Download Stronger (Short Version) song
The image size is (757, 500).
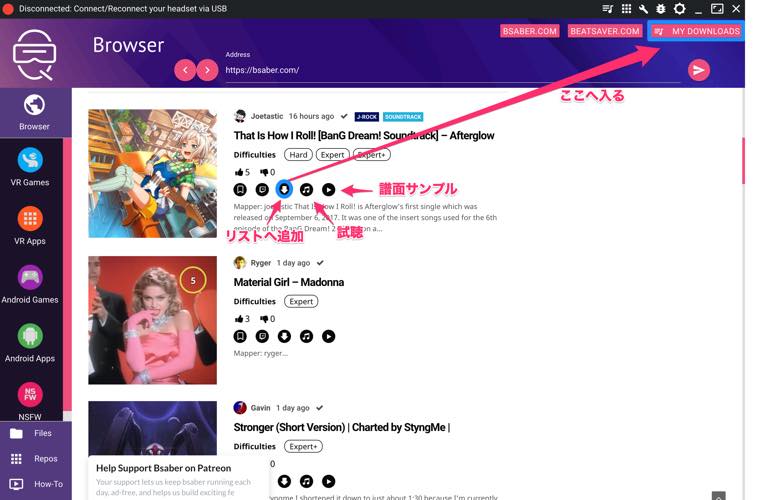(x=284, y=481)
